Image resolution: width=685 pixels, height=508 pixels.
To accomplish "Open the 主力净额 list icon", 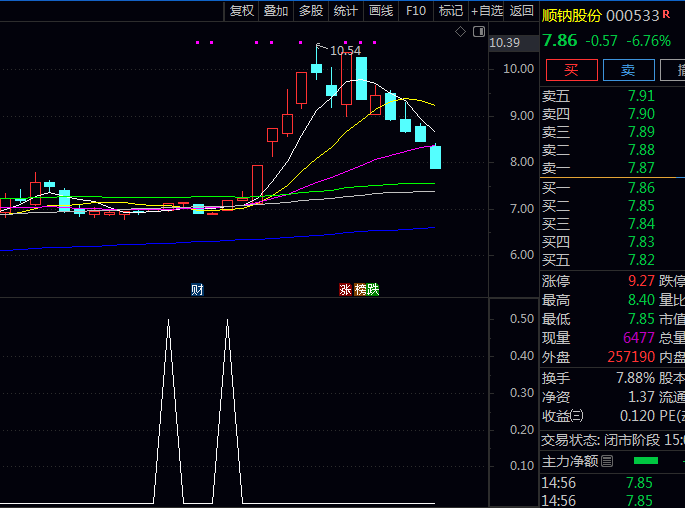I will tap(606, 461).
